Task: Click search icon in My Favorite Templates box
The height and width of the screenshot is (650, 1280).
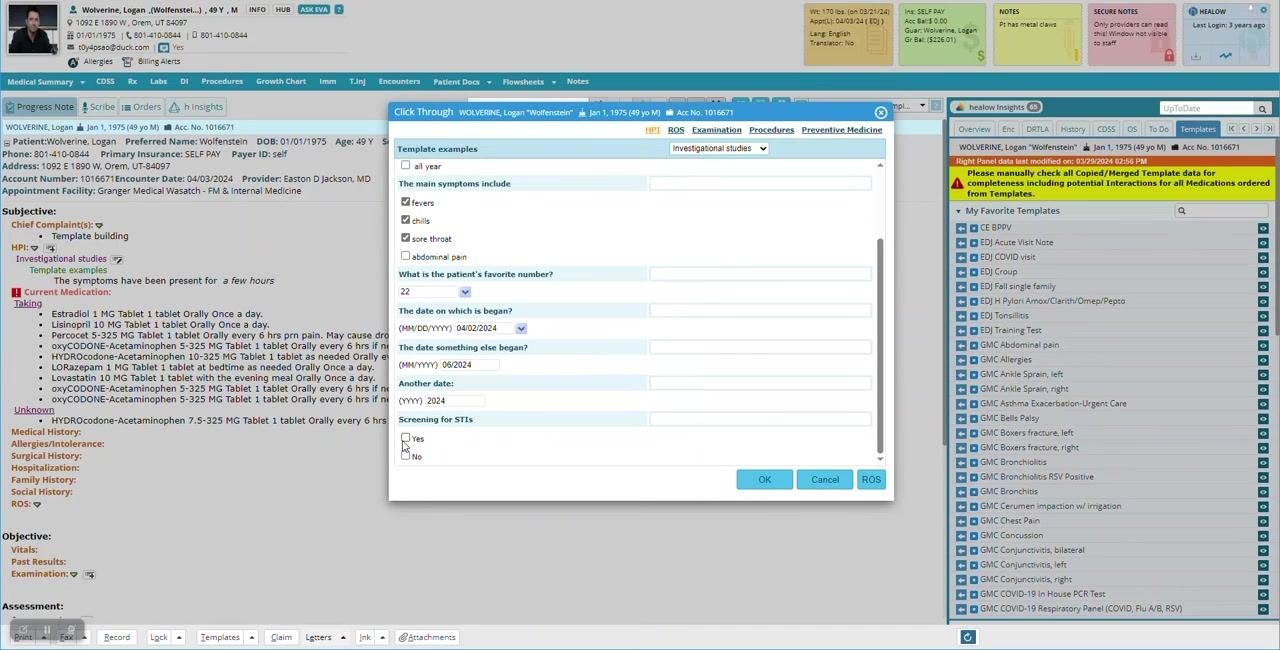Action: pyautogui.click(x=1181, y=211)
